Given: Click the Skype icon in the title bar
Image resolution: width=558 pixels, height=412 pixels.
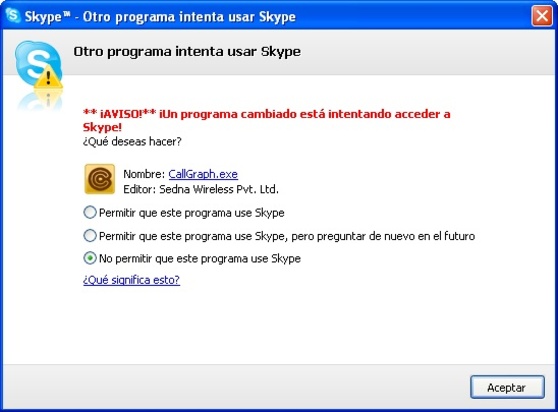Looking at the screenshot, I should (13, 16).
